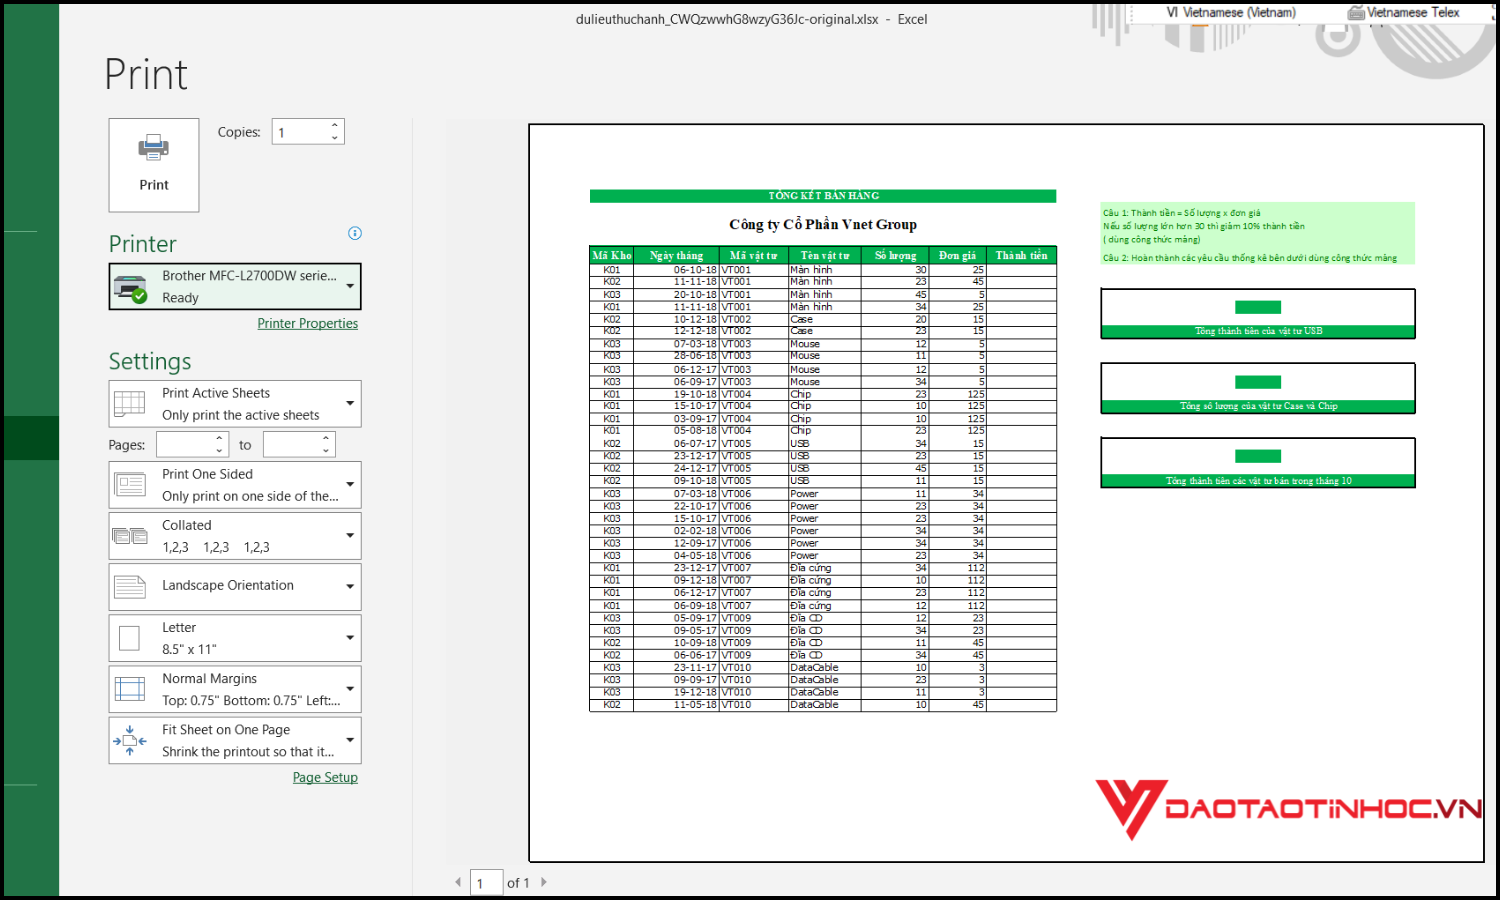Go to previous page arrow in preview
This screenshot has width=1500, height=900.
tap(458, 882)
